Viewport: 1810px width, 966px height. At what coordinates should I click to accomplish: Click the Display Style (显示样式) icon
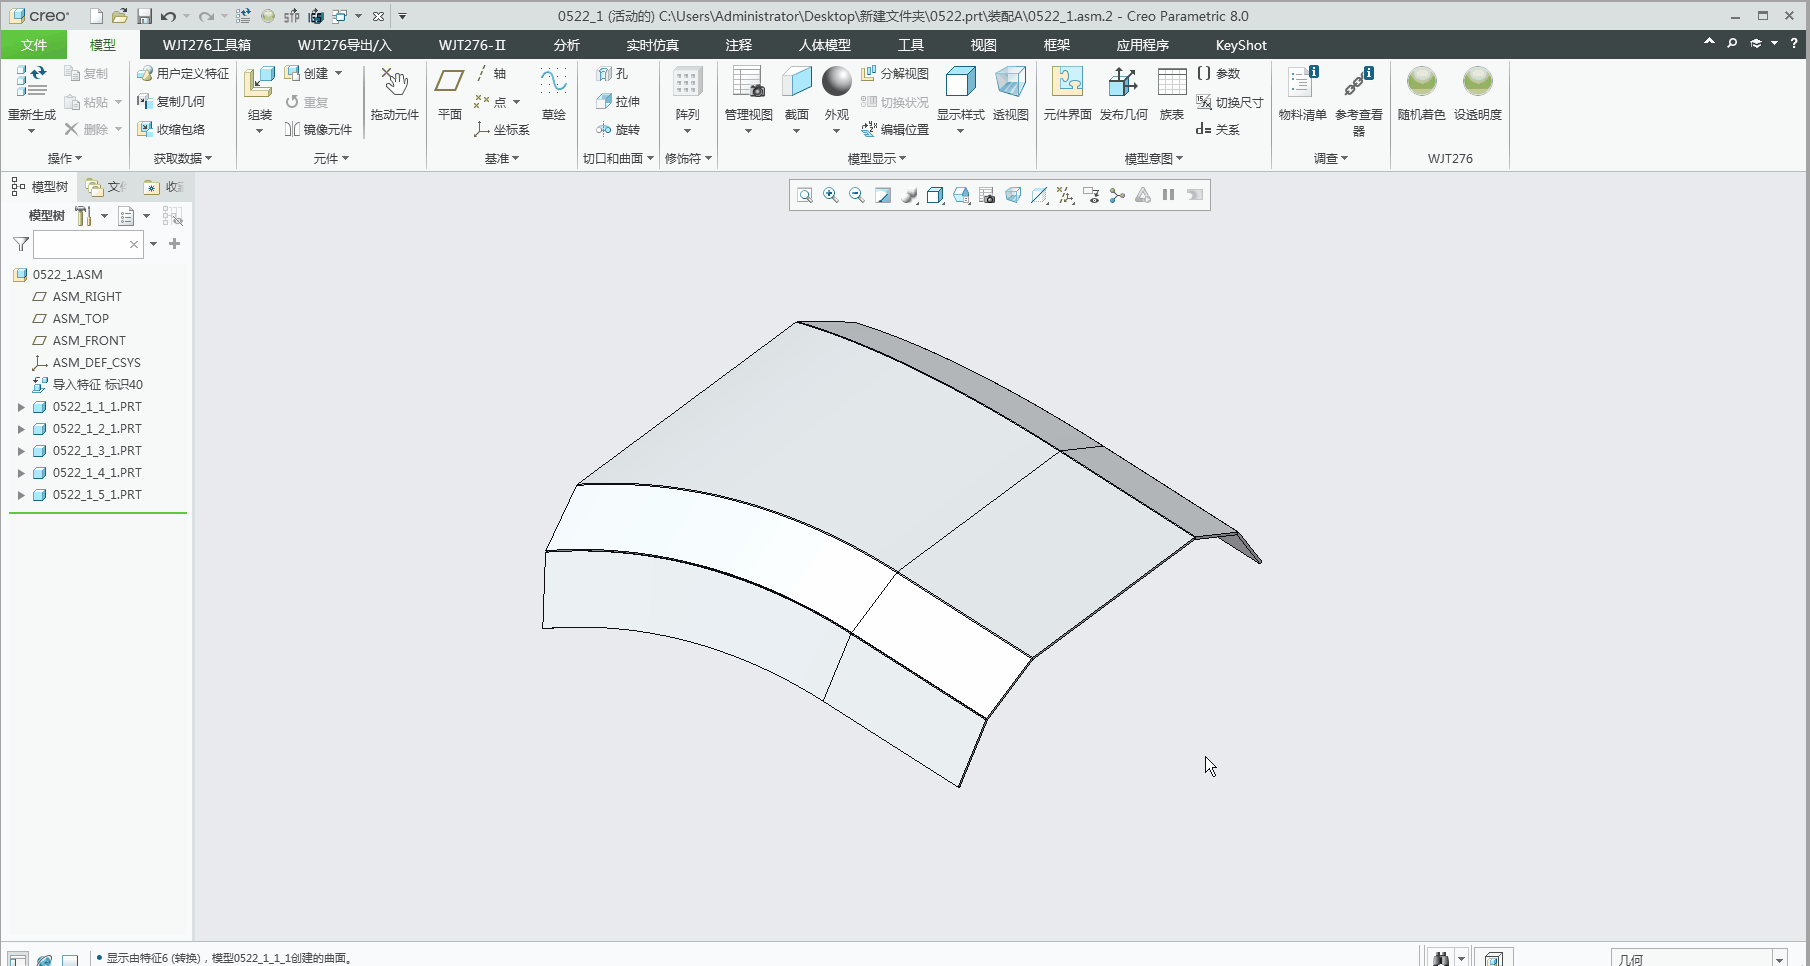tap(960, 82)
